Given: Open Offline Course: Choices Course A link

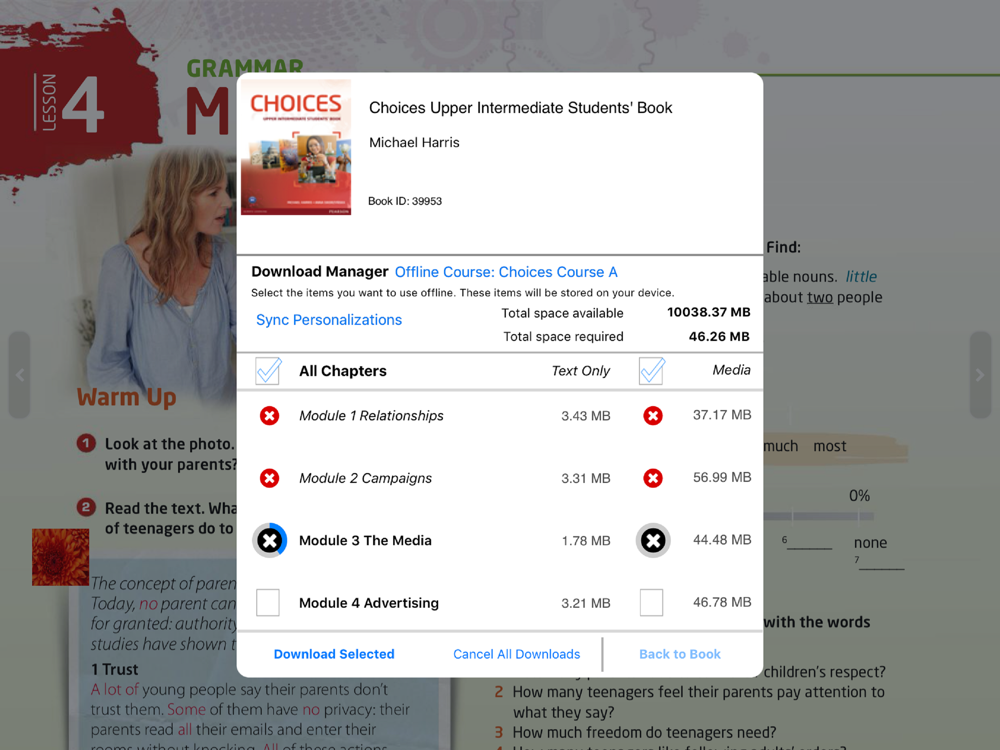Looking at the screenshot, I should click(506, 272).
